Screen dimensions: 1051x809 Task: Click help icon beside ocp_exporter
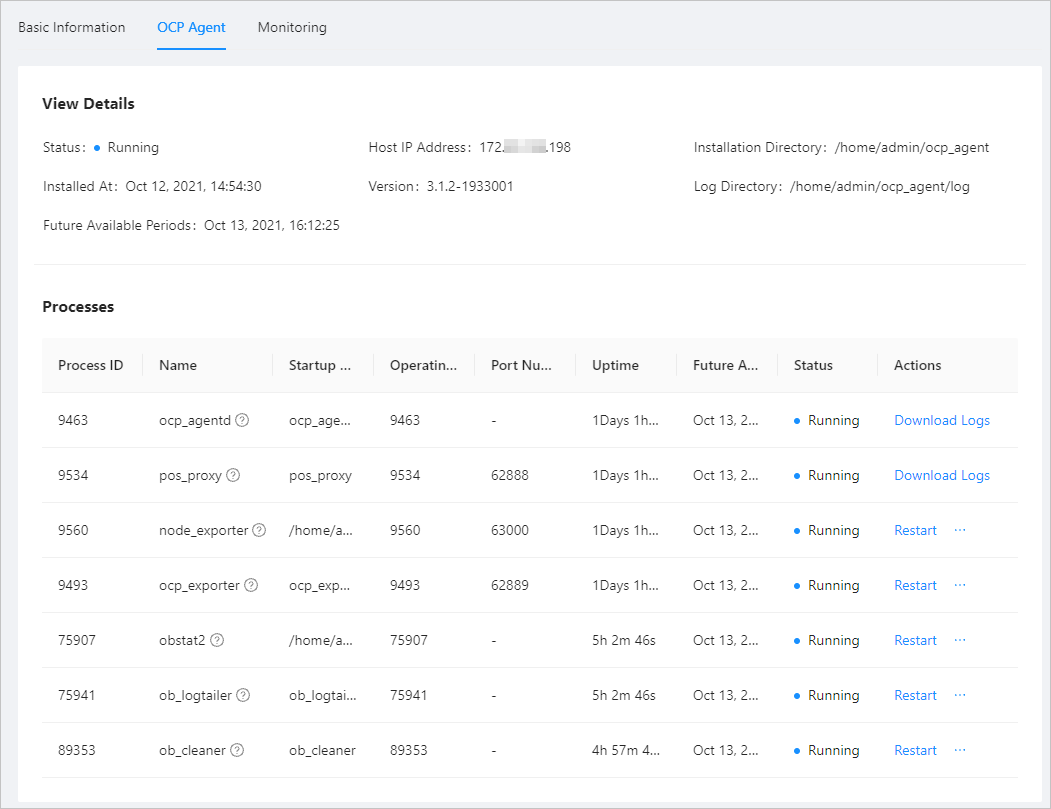tap(251, 586)
